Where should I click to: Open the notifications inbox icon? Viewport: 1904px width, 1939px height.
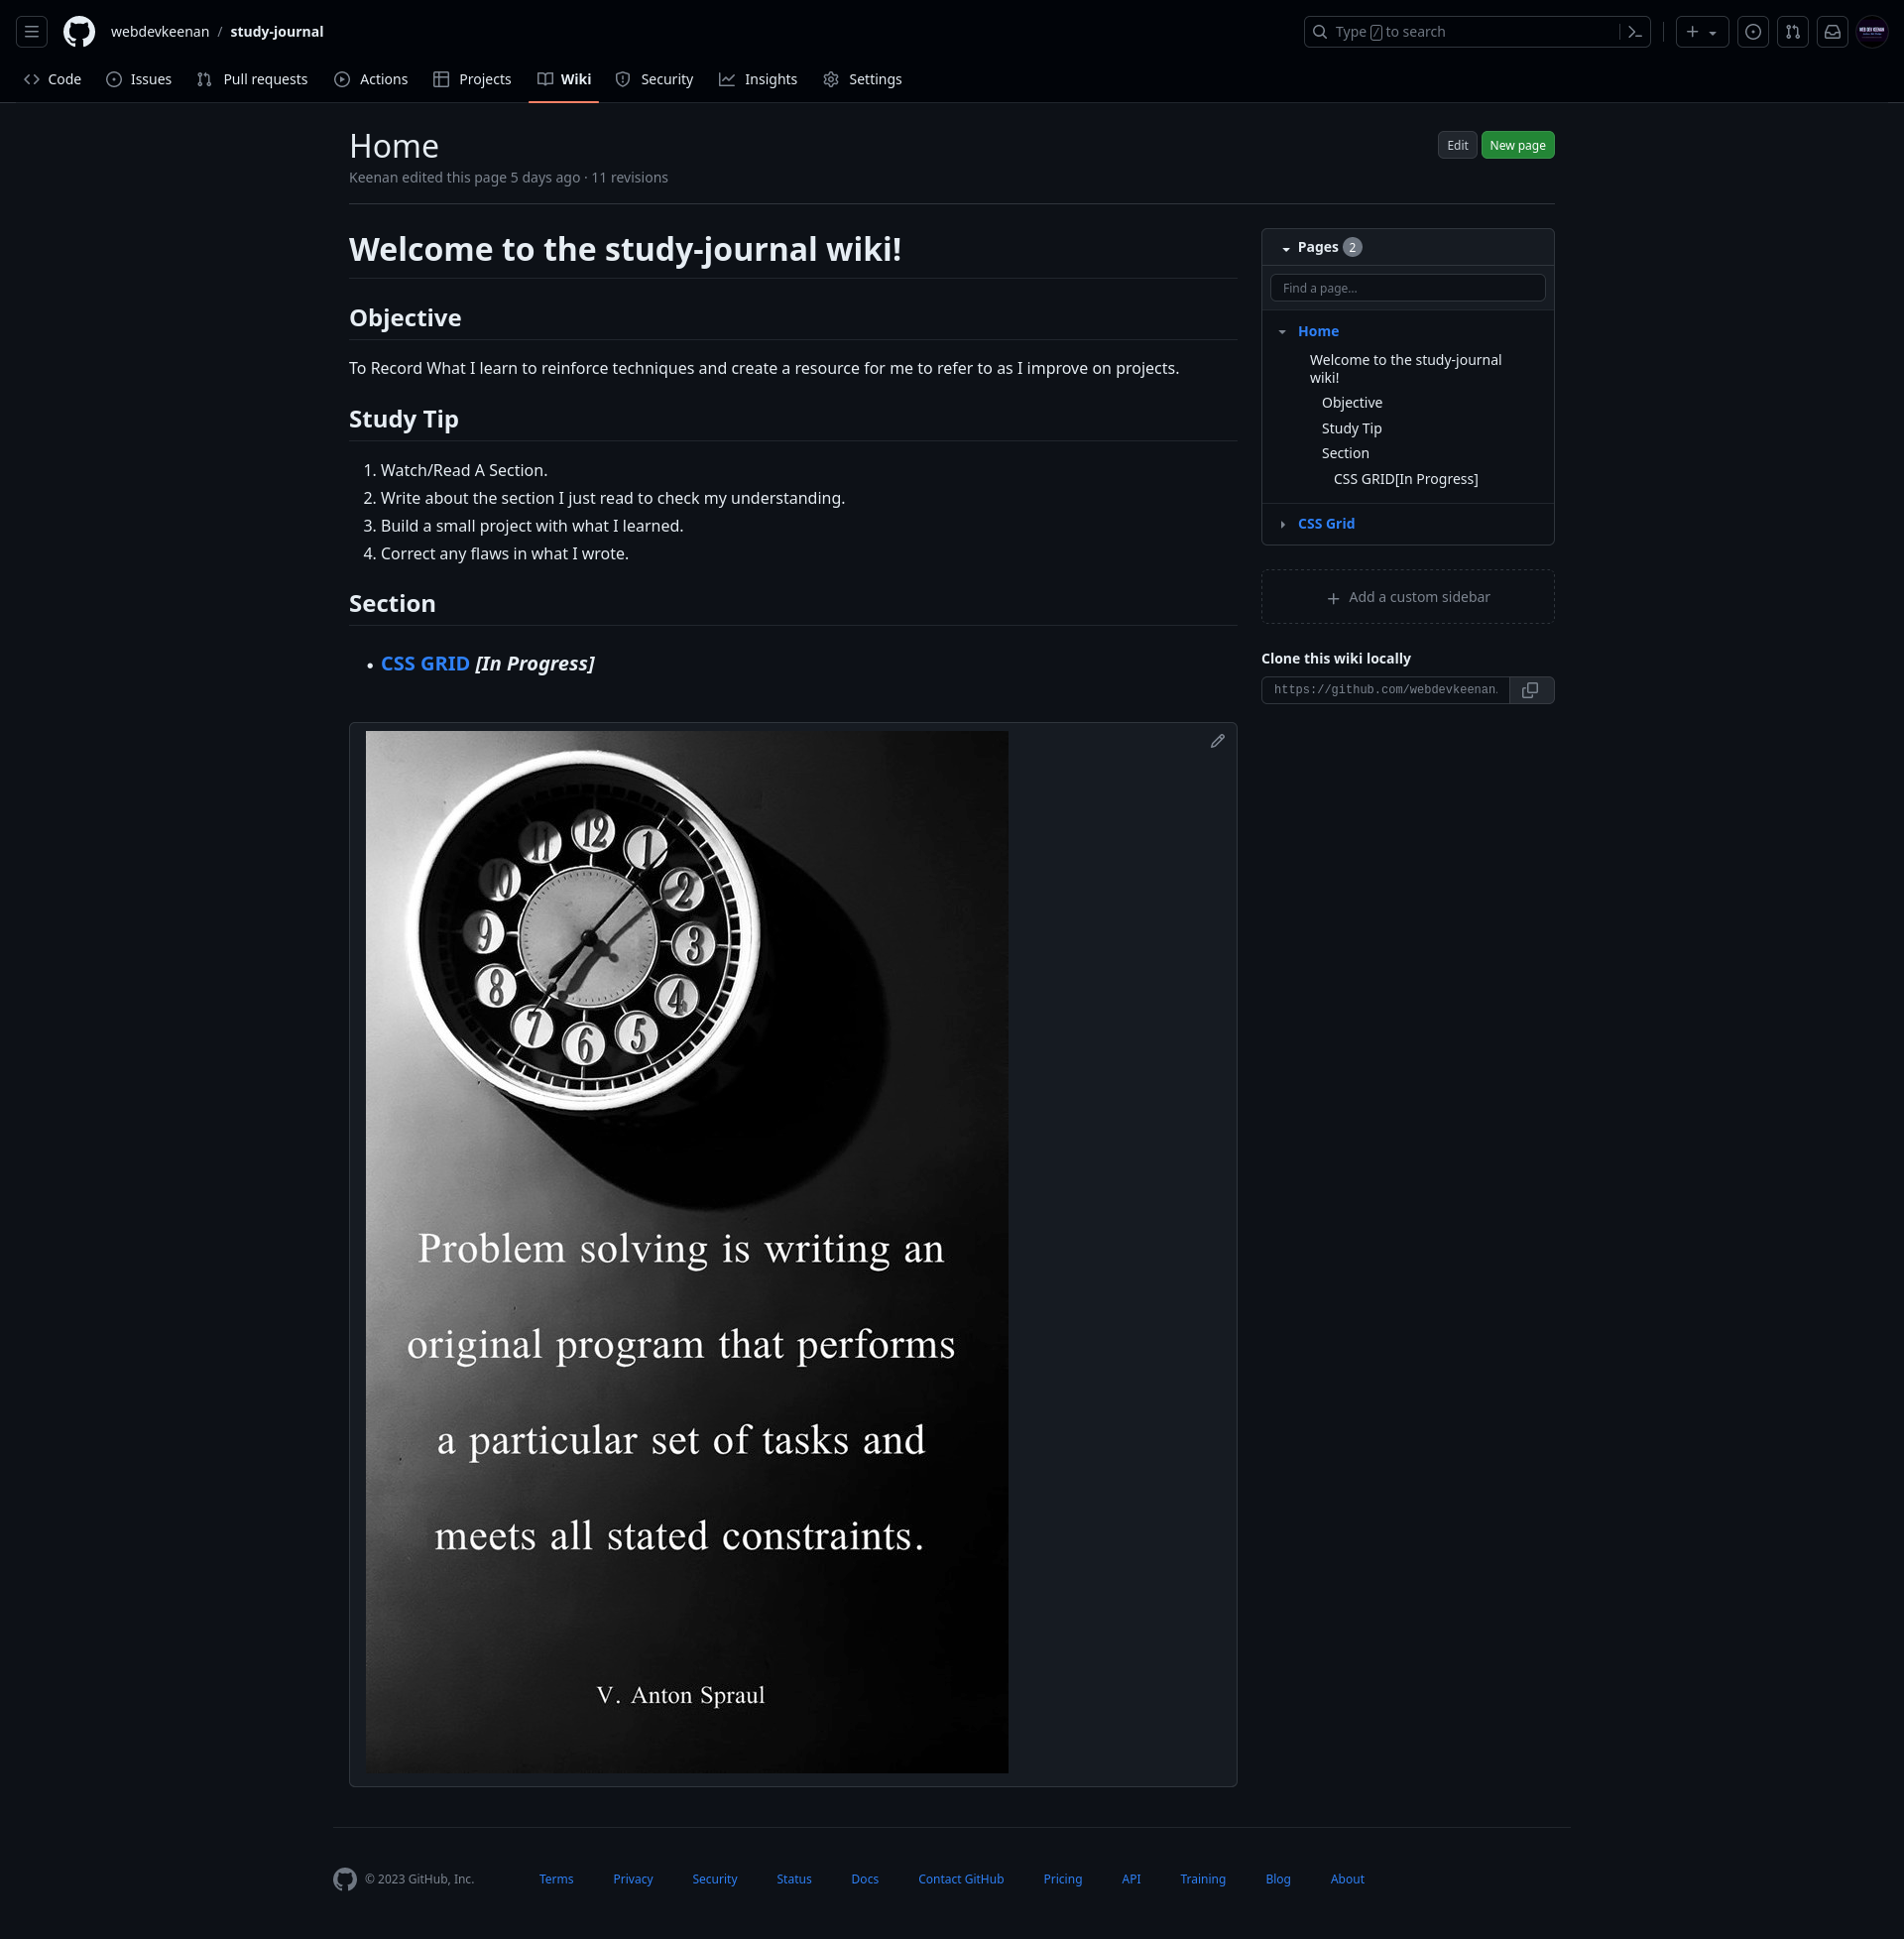point(1831,31)
